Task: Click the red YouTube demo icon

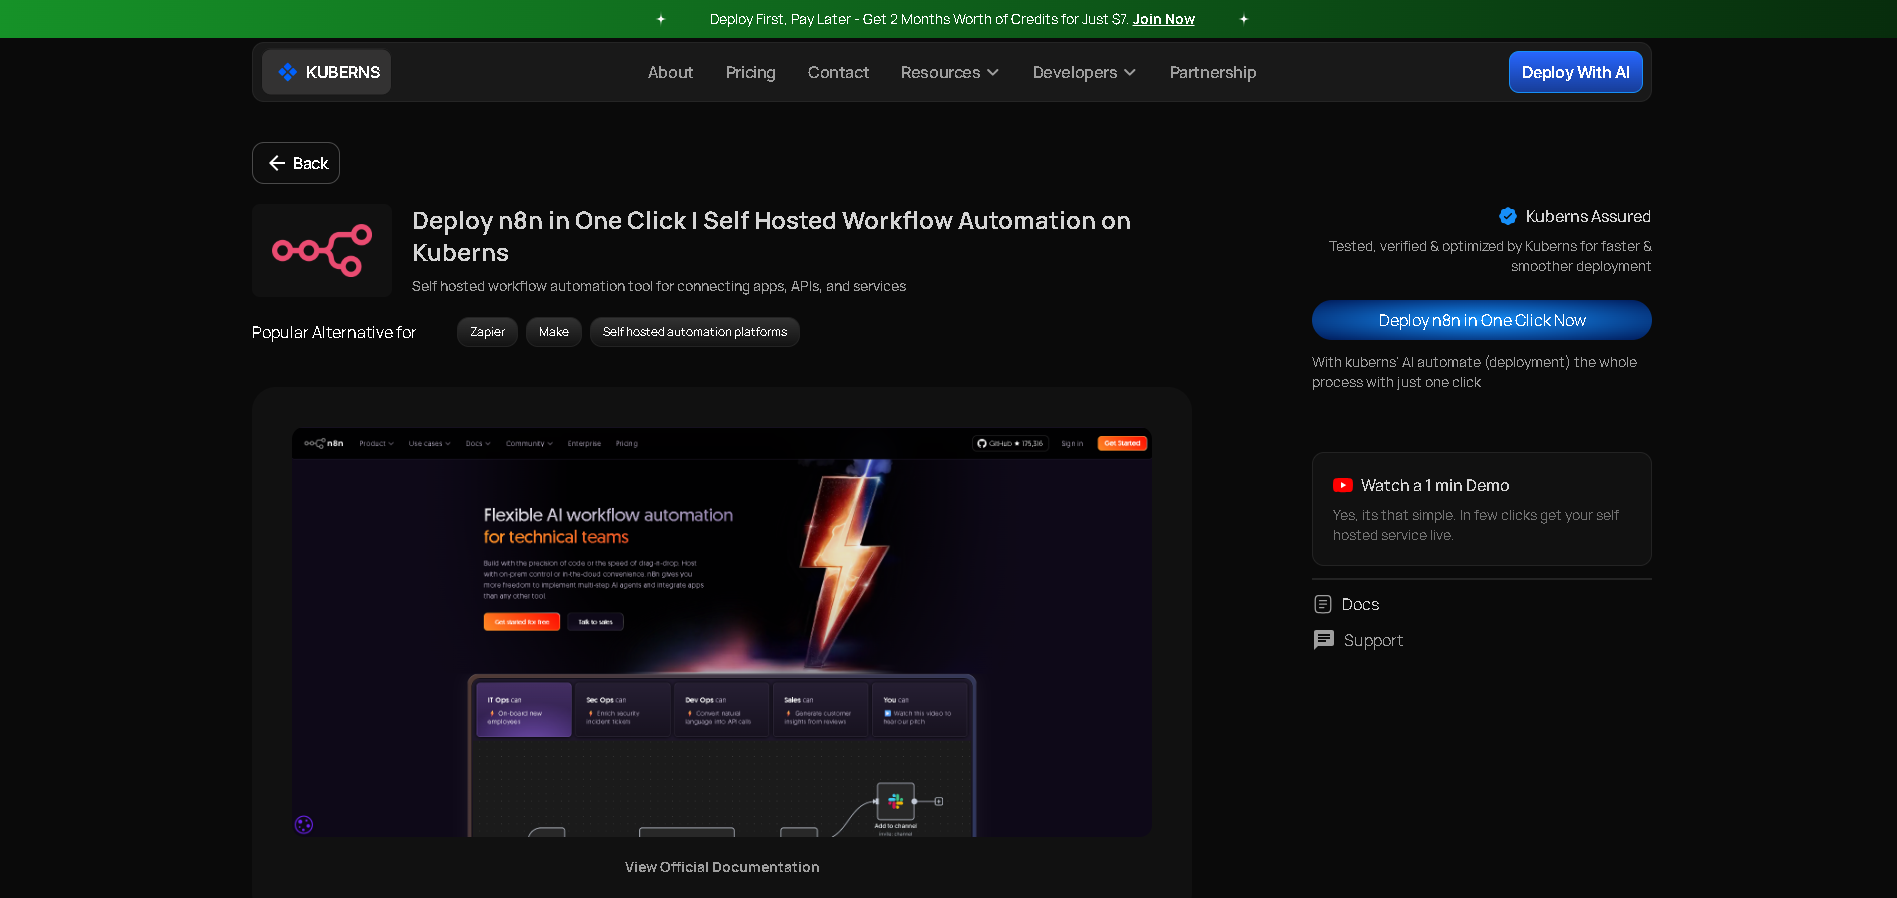Action: 1342,485
